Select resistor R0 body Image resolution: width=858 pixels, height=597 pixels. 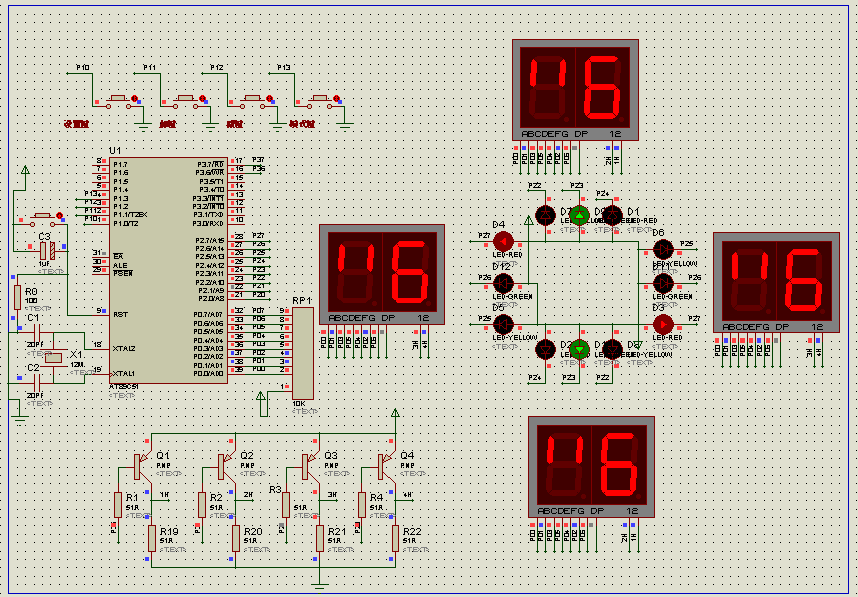click(18, 297)
